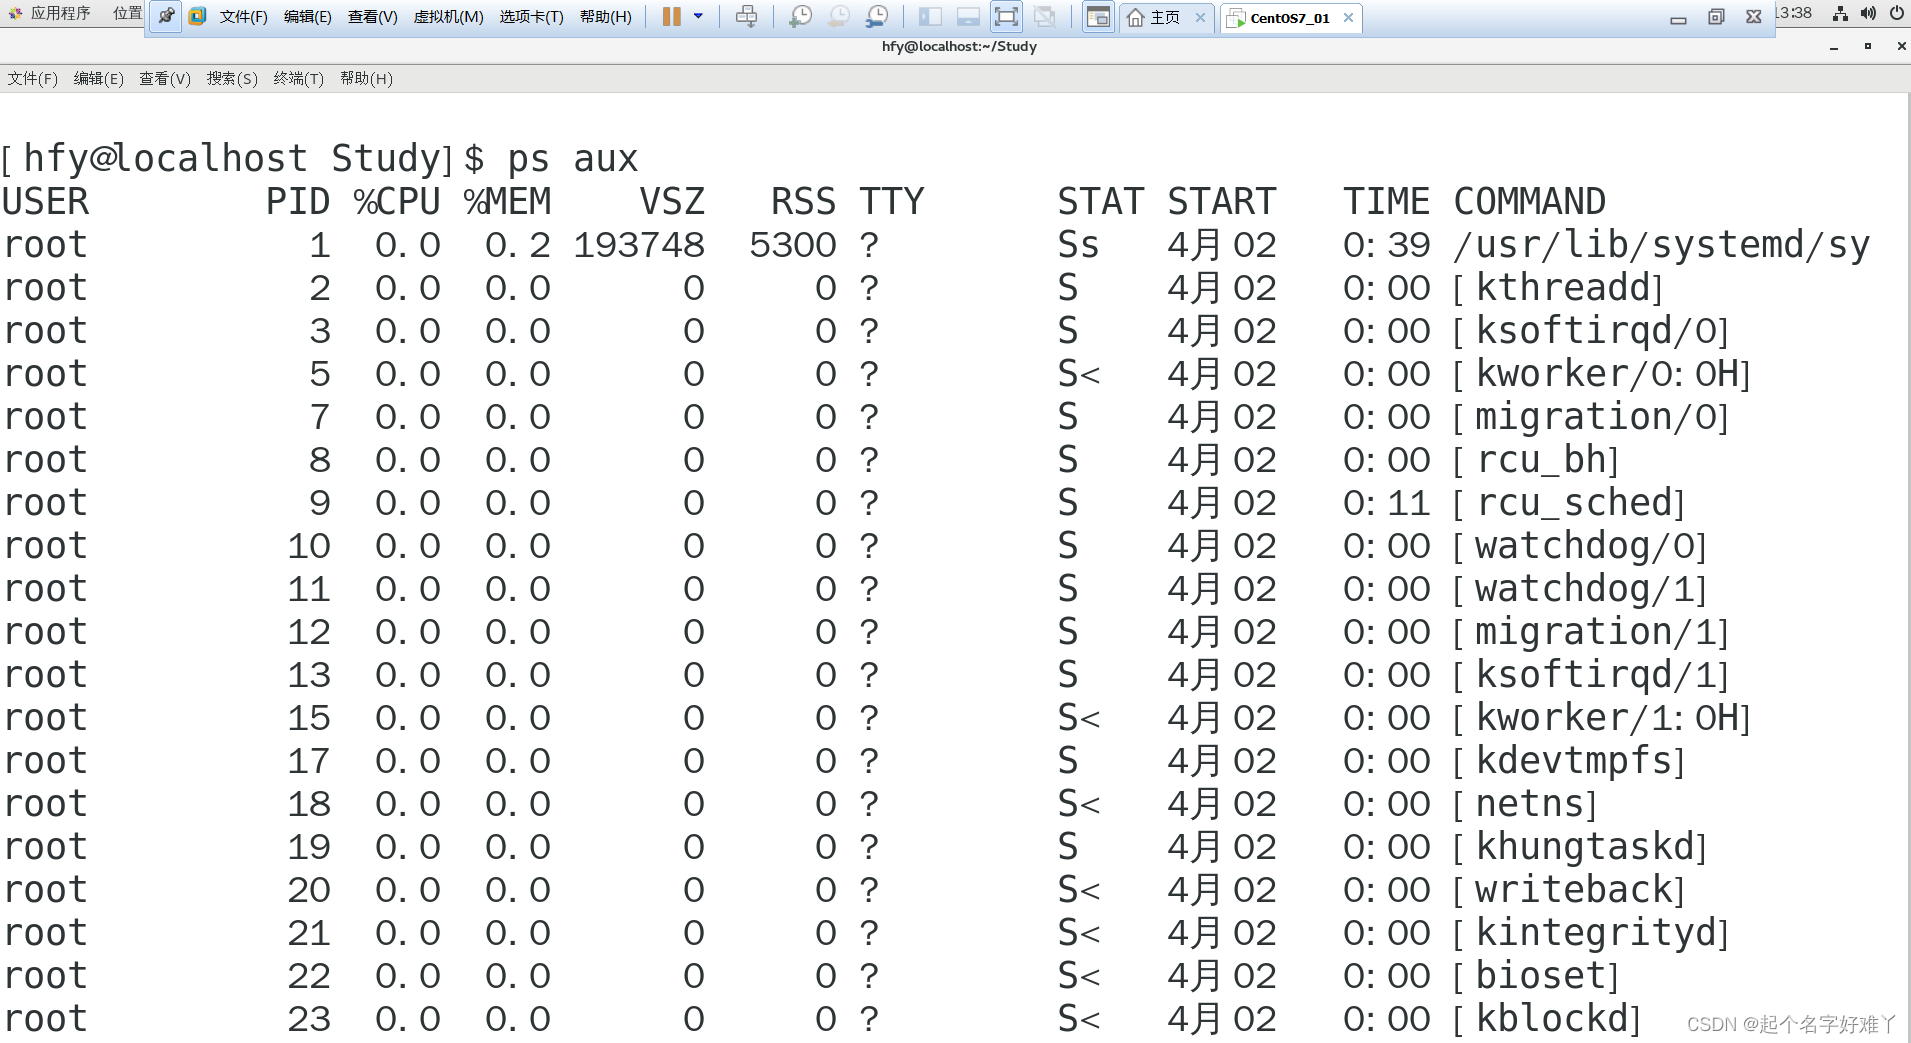Click the clock showing 13:38
1911x1043 pixels.
coord(1795,13)
